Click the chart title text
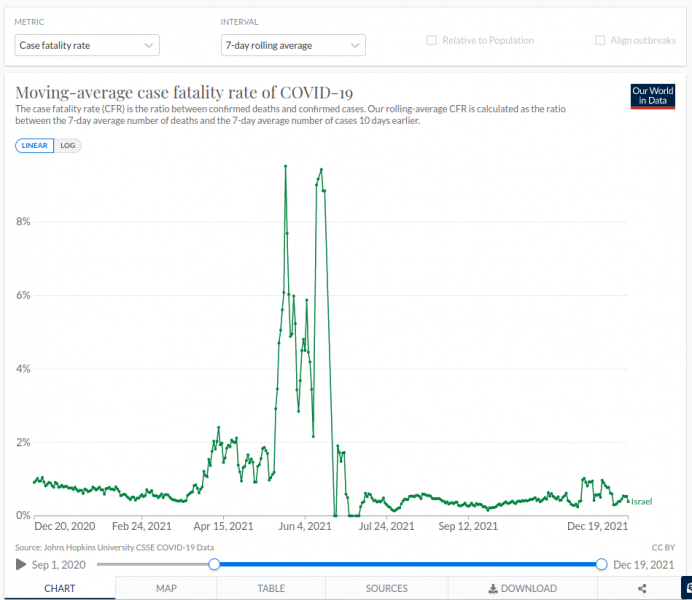Viewport: 692px width, 600px height. pos(184,91)
